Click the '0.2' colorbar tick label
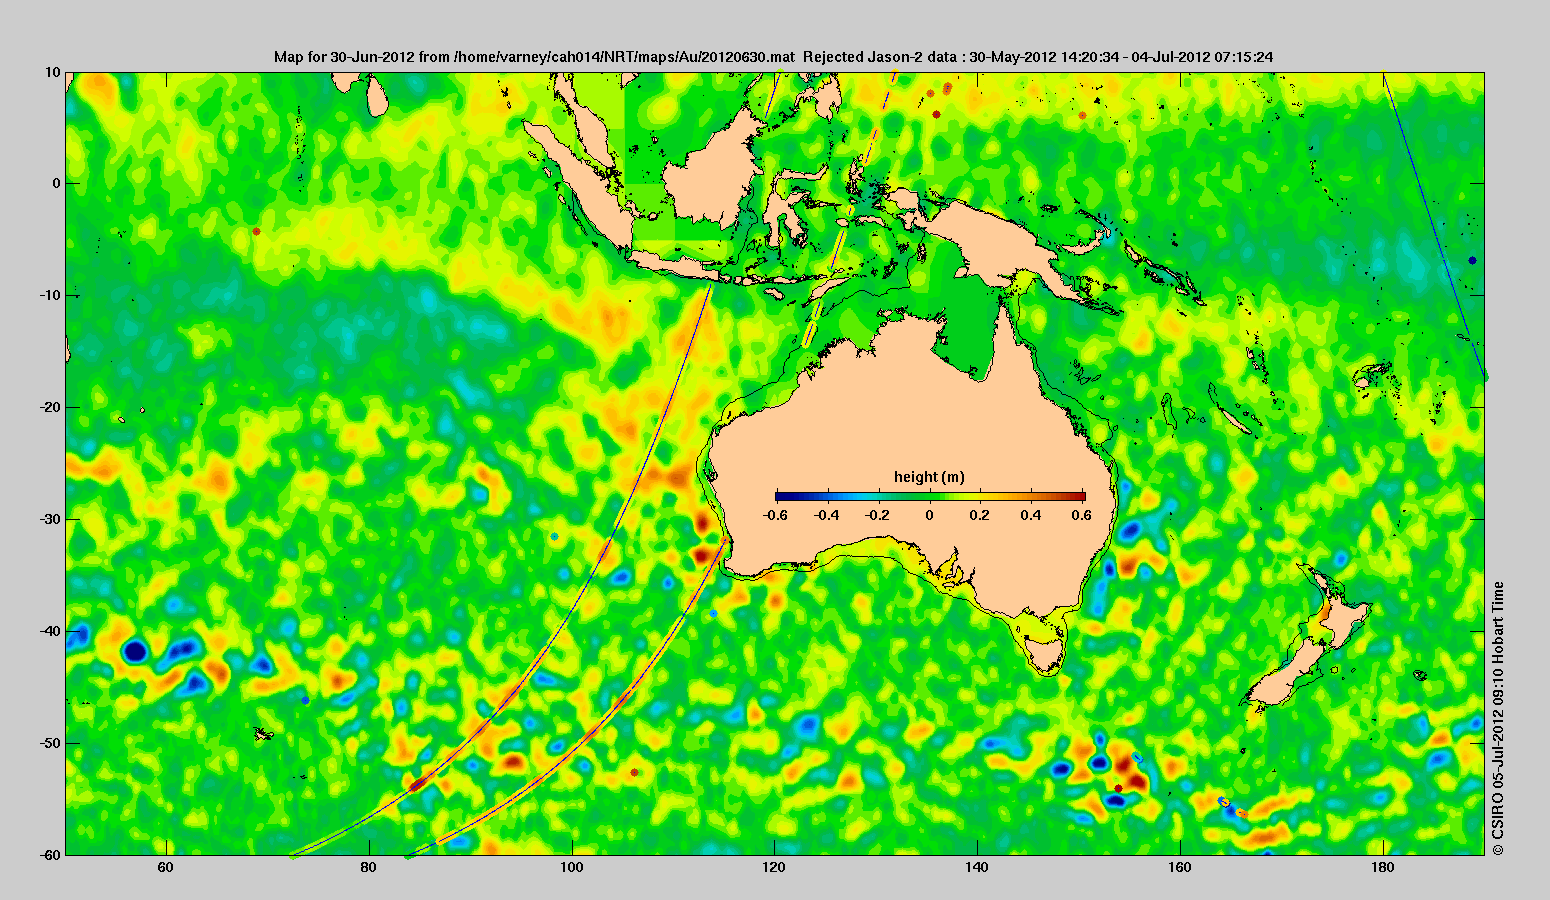This screenshot has width=1550, height=900. click(x=980, y=515)
